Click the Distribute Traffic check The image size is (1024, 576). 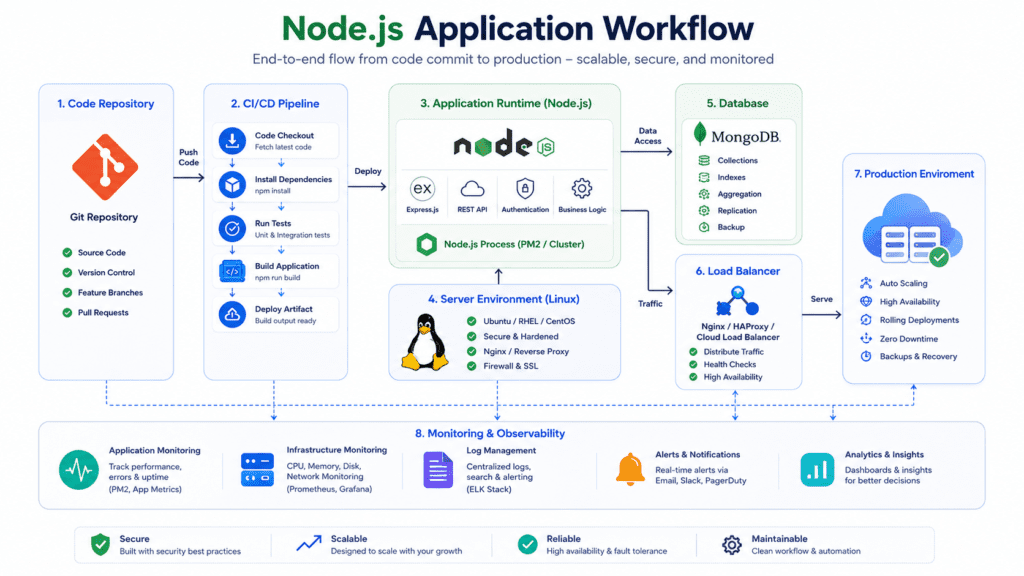coord(694,351)
